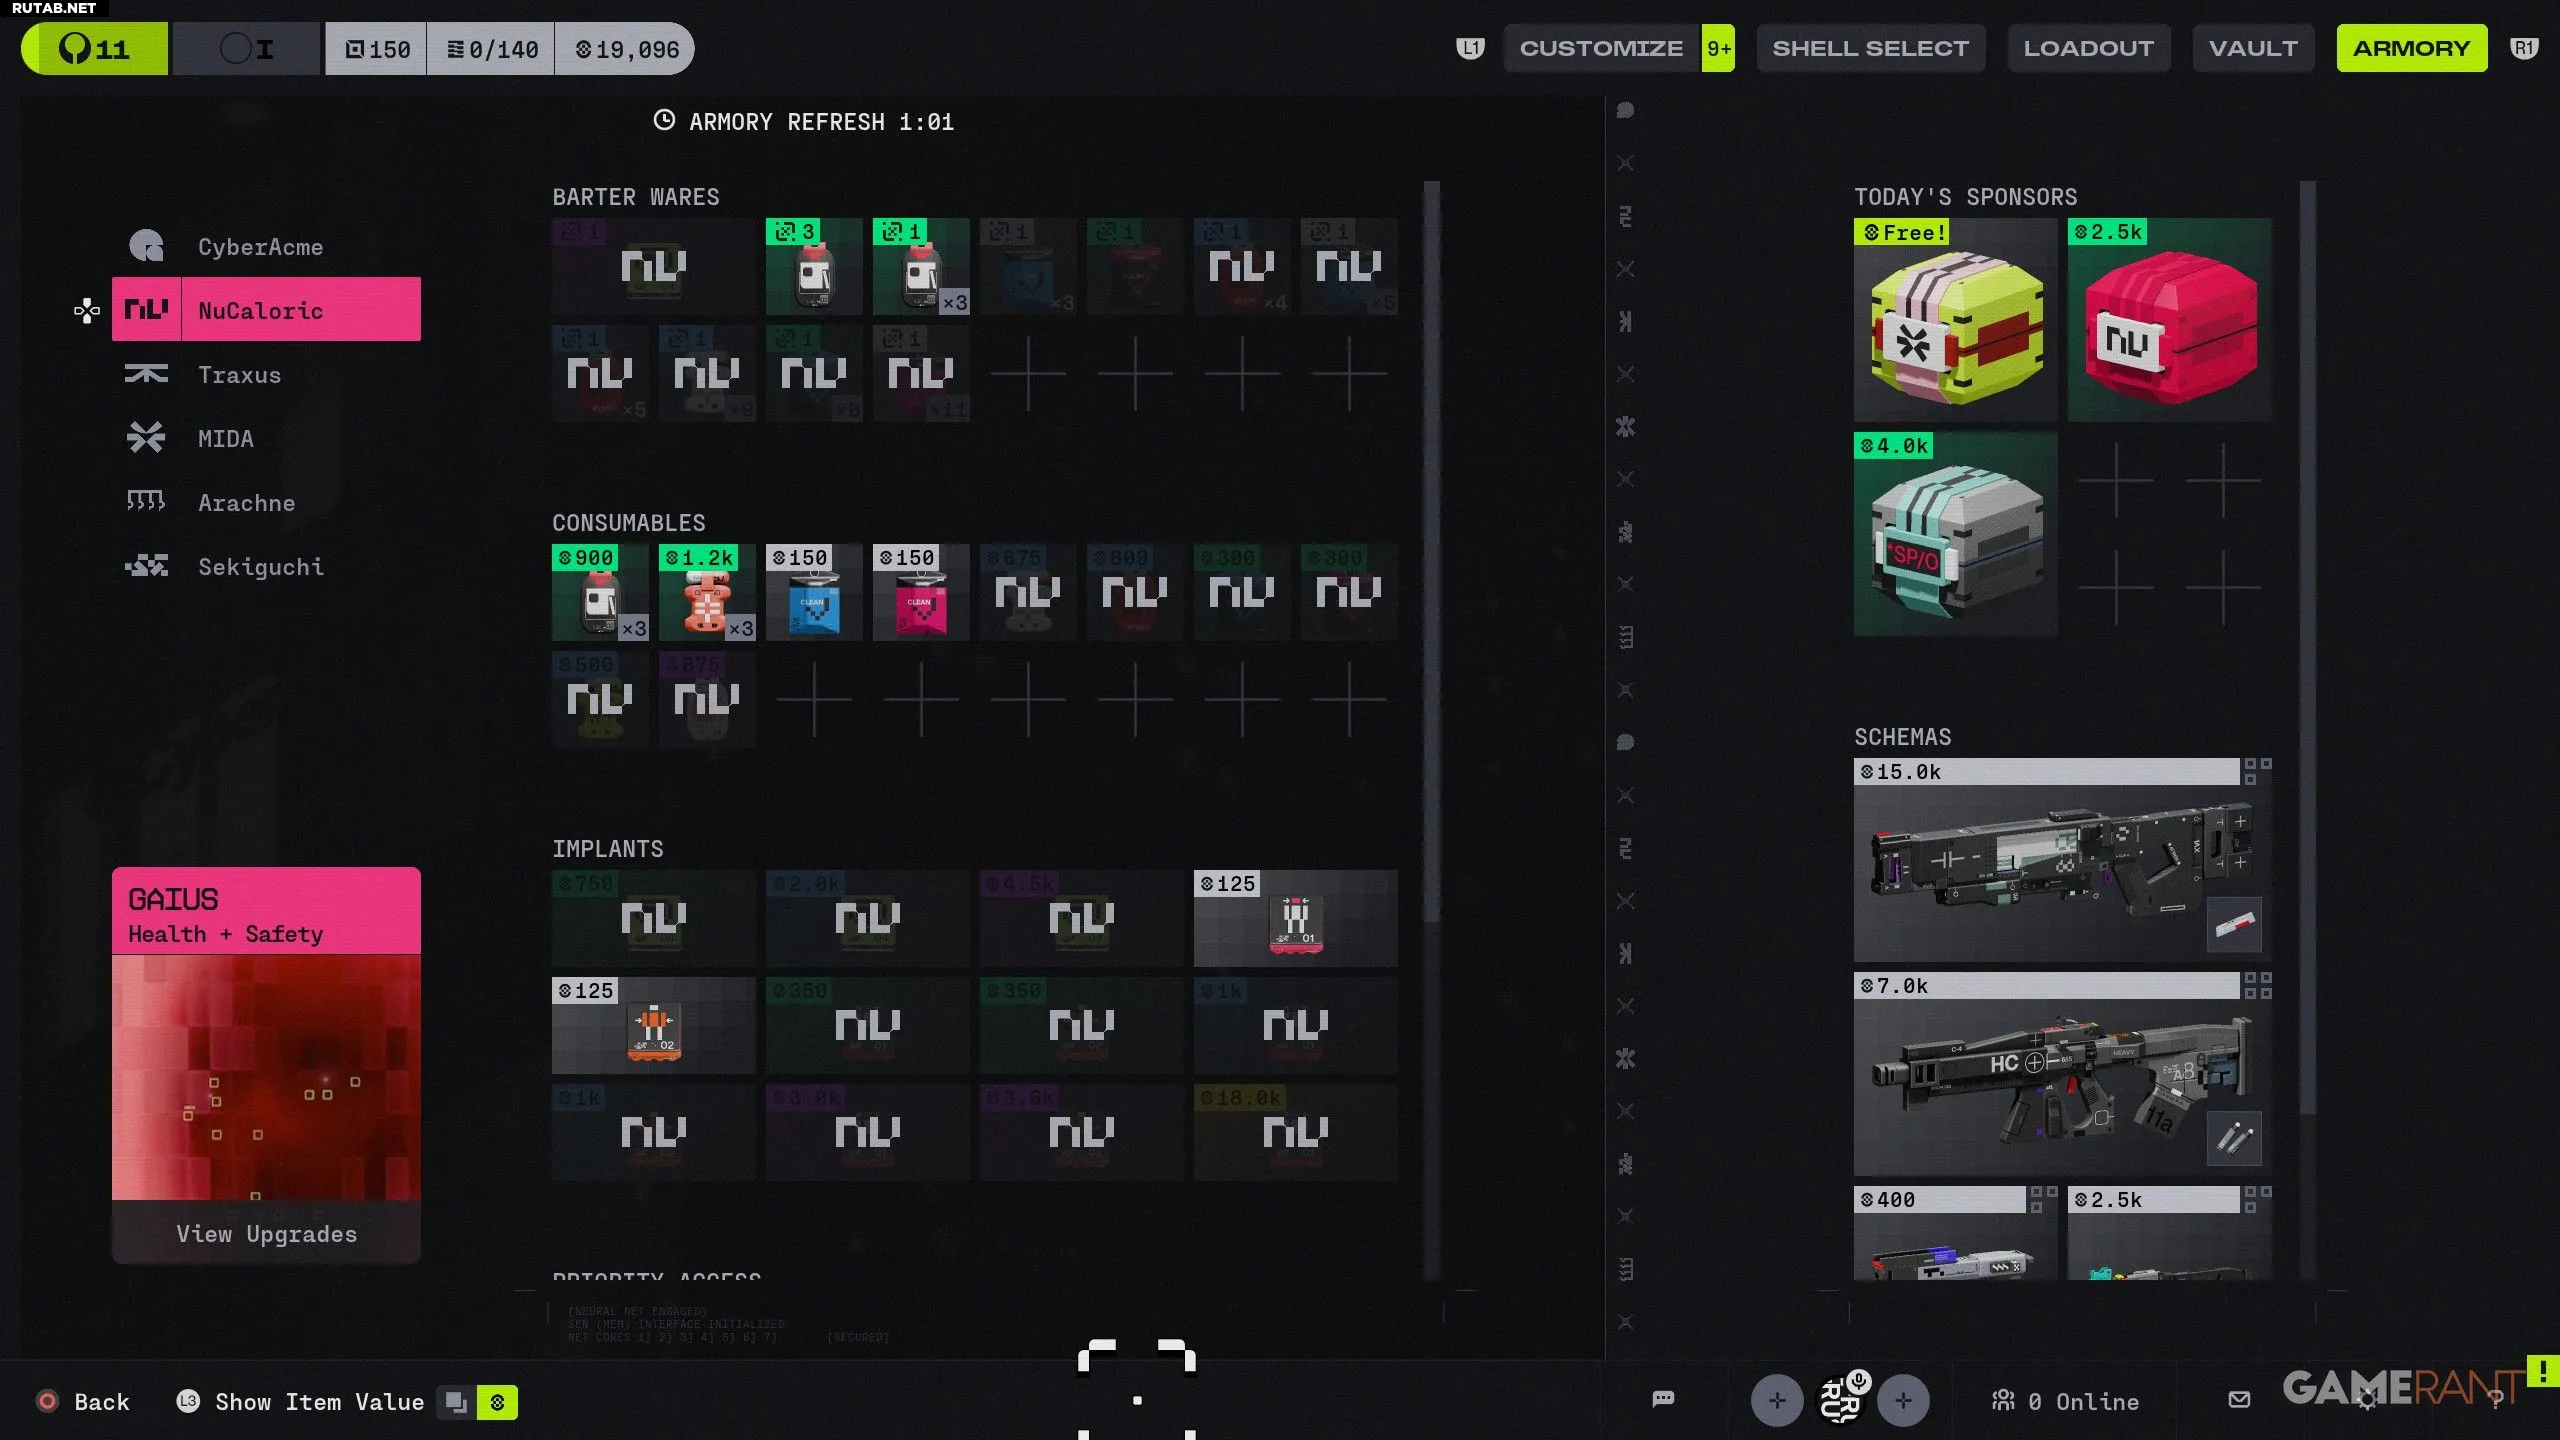Click the 125 credit implant 01 item
2560x1440 pixels.
click(1295, 918)
